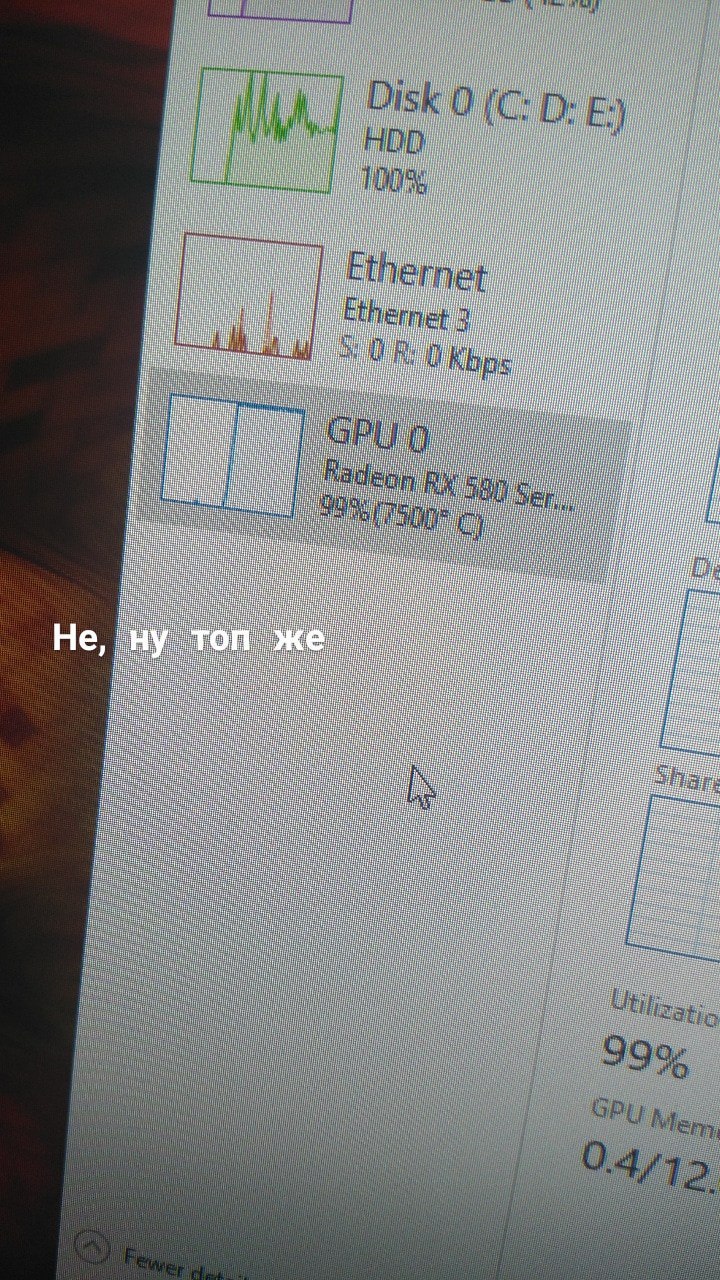Viewport: 720px width, 1280px height.
Task: Open the Ethernet throughput graph thumbnail
Action: pos(248,297)
